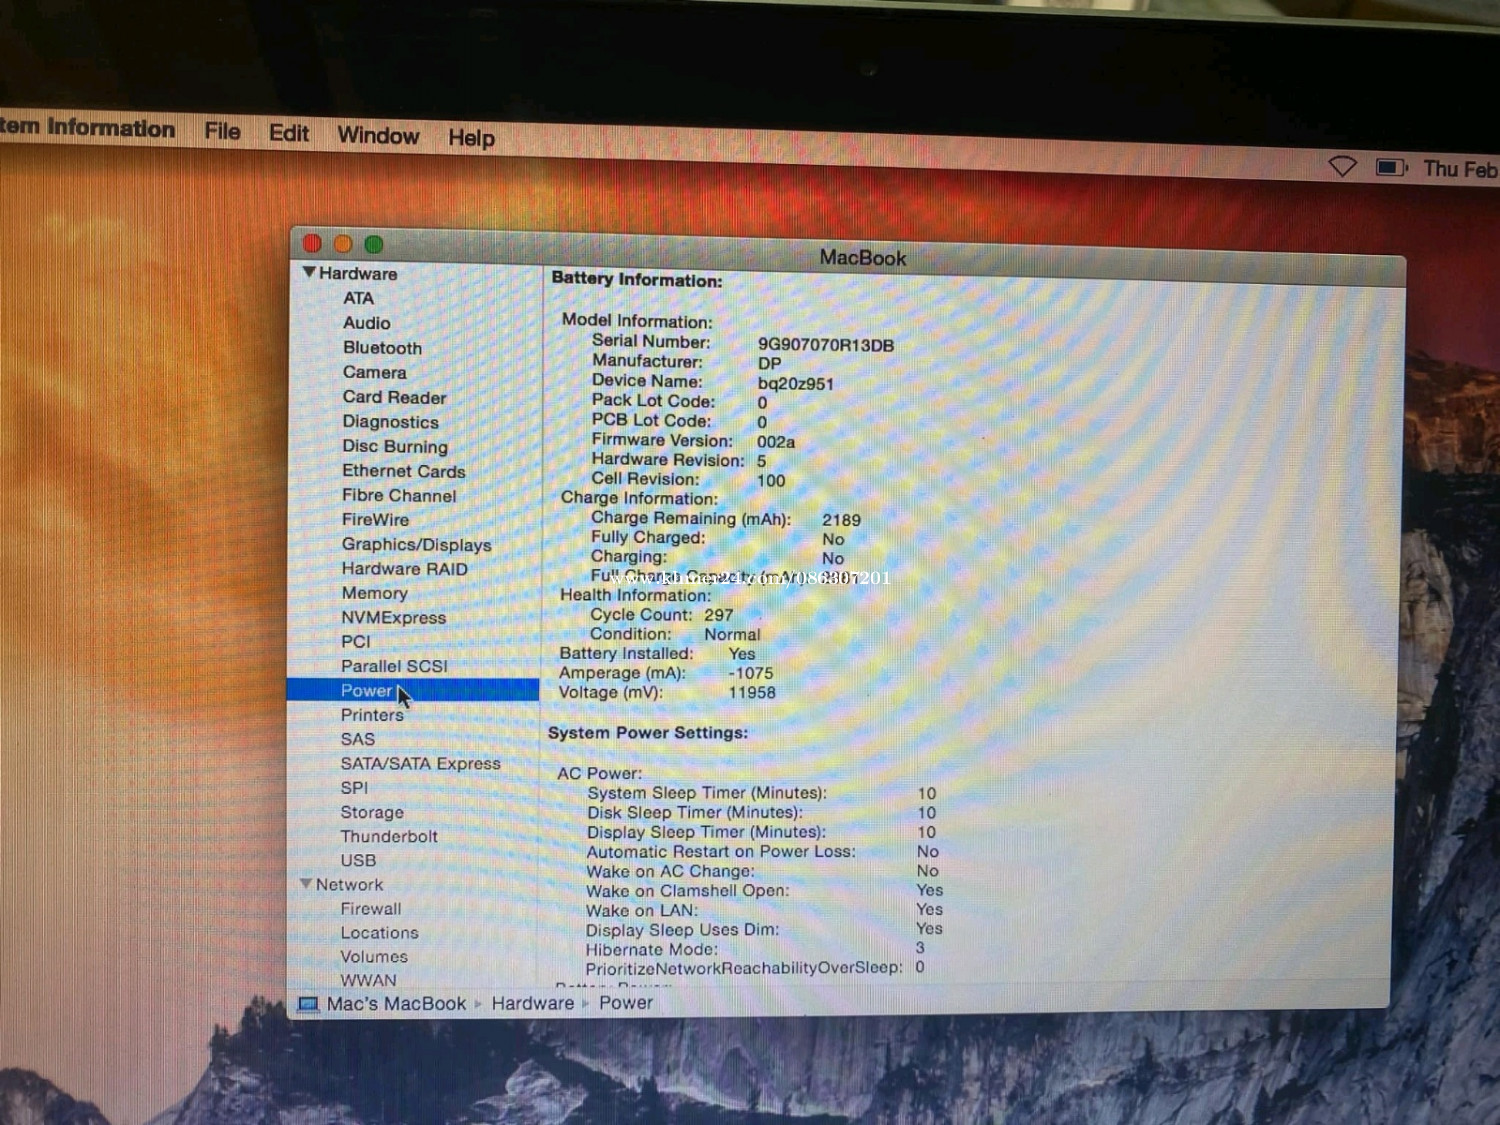The image size is (1500, 1125).
Task: Click charge remaining value 2189
Action: 841,520
